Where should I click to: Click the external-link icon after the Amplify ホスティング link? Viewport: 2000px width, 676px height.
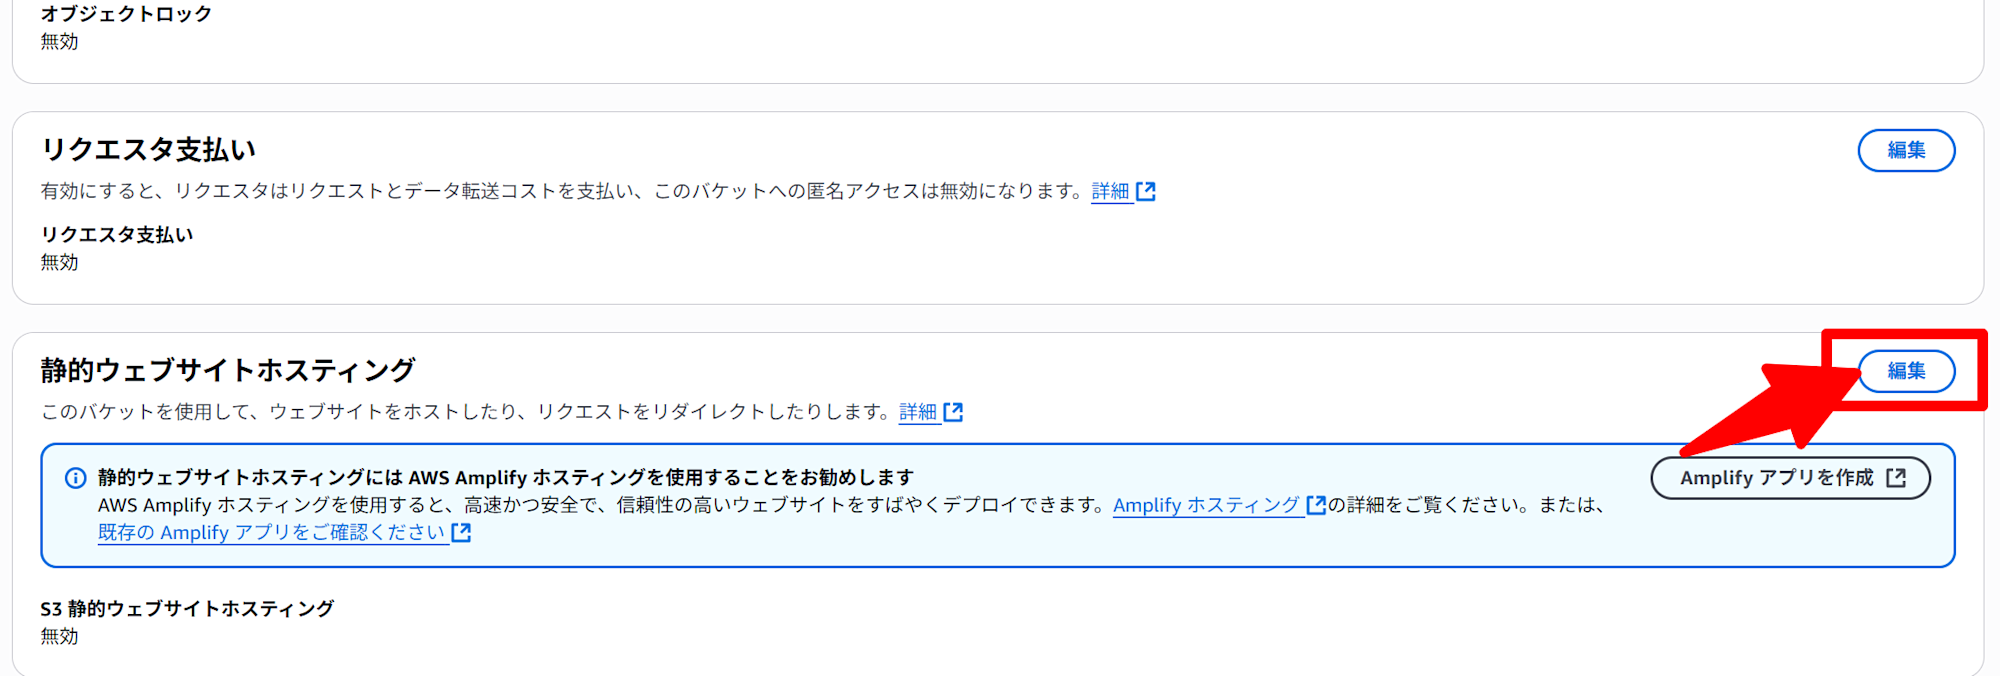pyautogui.click(x=1316, y=505)
